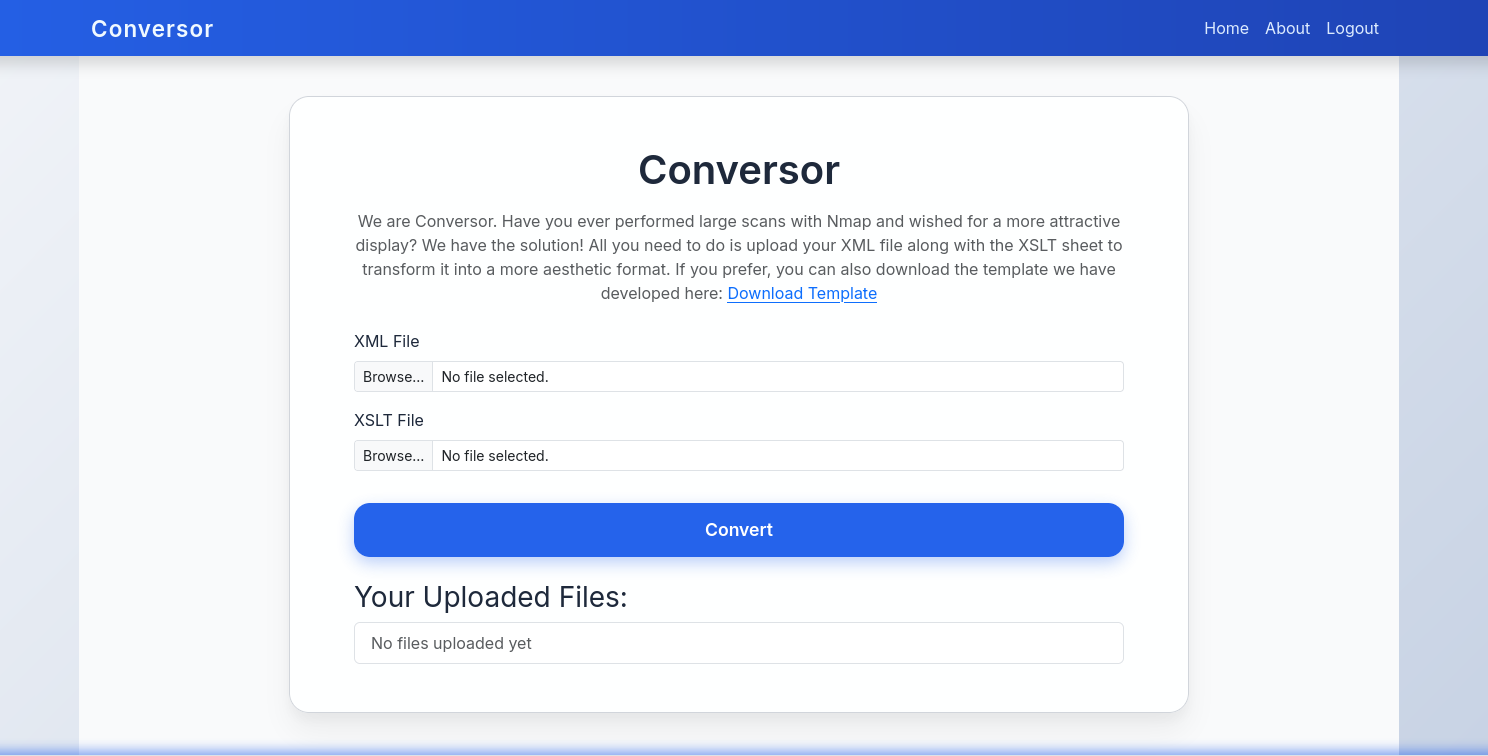
Task: Log out using the Logout link
Action: pyautogui.click(x=1352, y=28)
